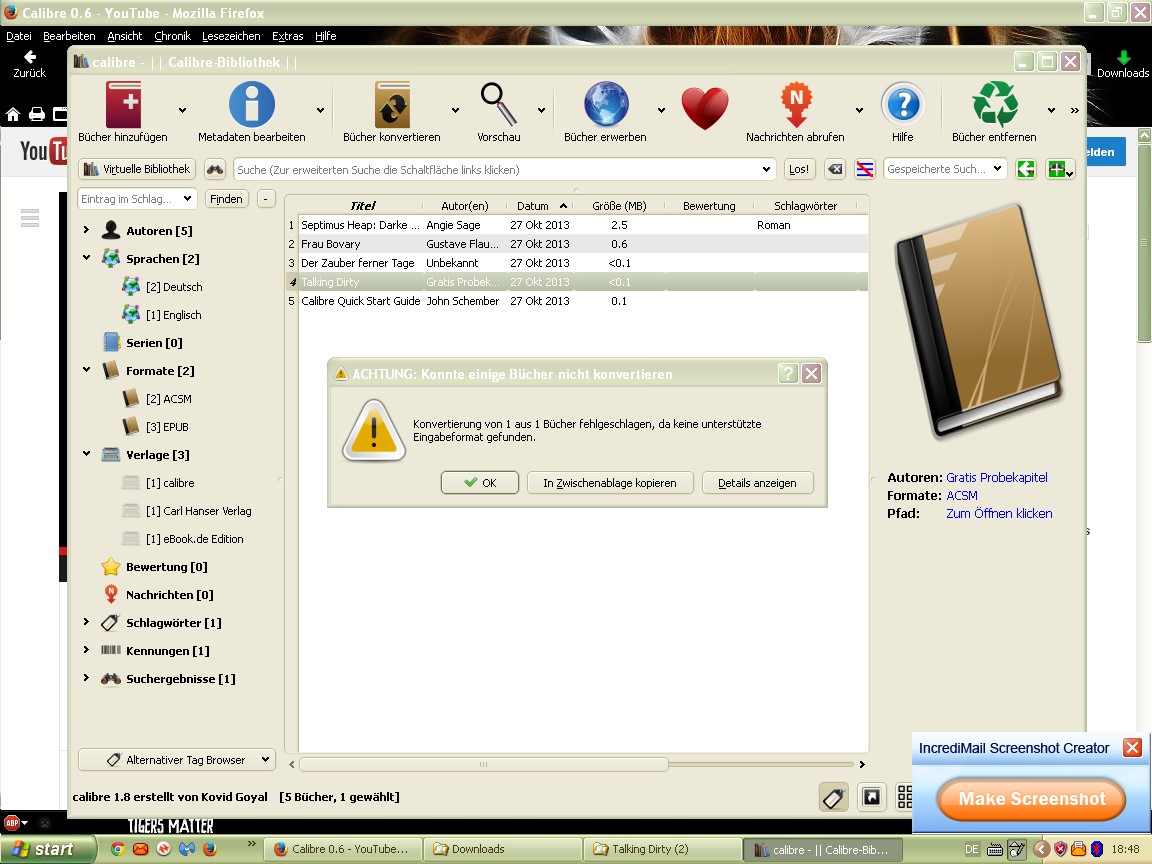Open Metadaten bearbeiten dropdown arrow
The height and width of the screenshot is (864, 1152).
point(320,110)
